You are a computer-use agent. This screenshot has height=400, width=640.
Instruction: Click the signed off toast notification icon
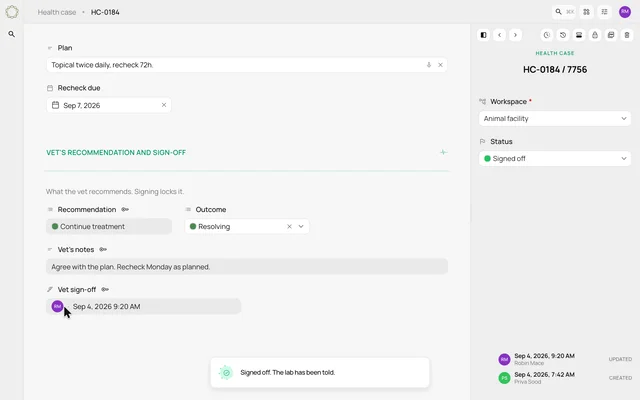click(x=226, y=373)
